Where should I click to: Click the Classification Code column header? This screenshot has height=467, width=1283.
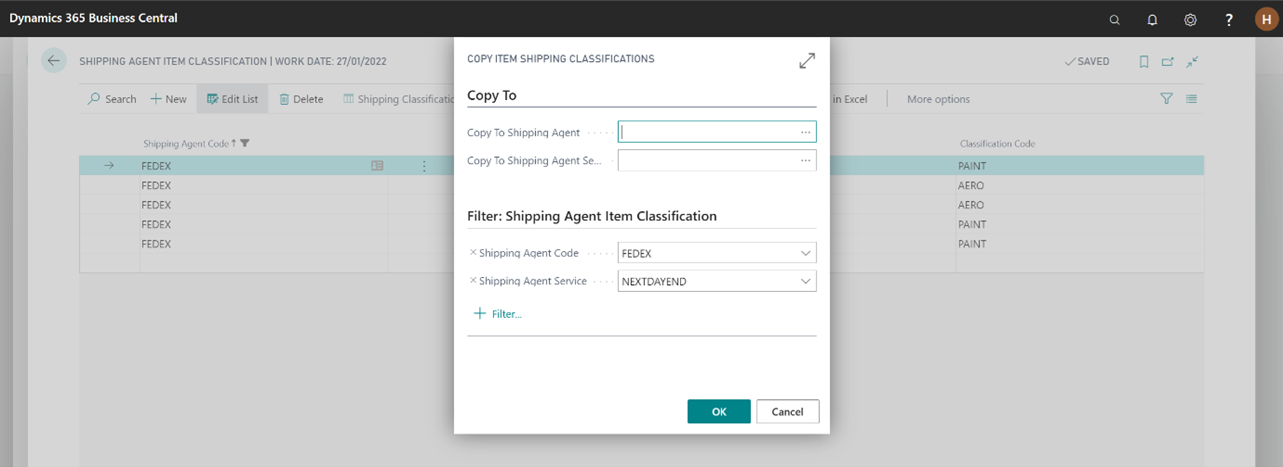pos(997,144)
